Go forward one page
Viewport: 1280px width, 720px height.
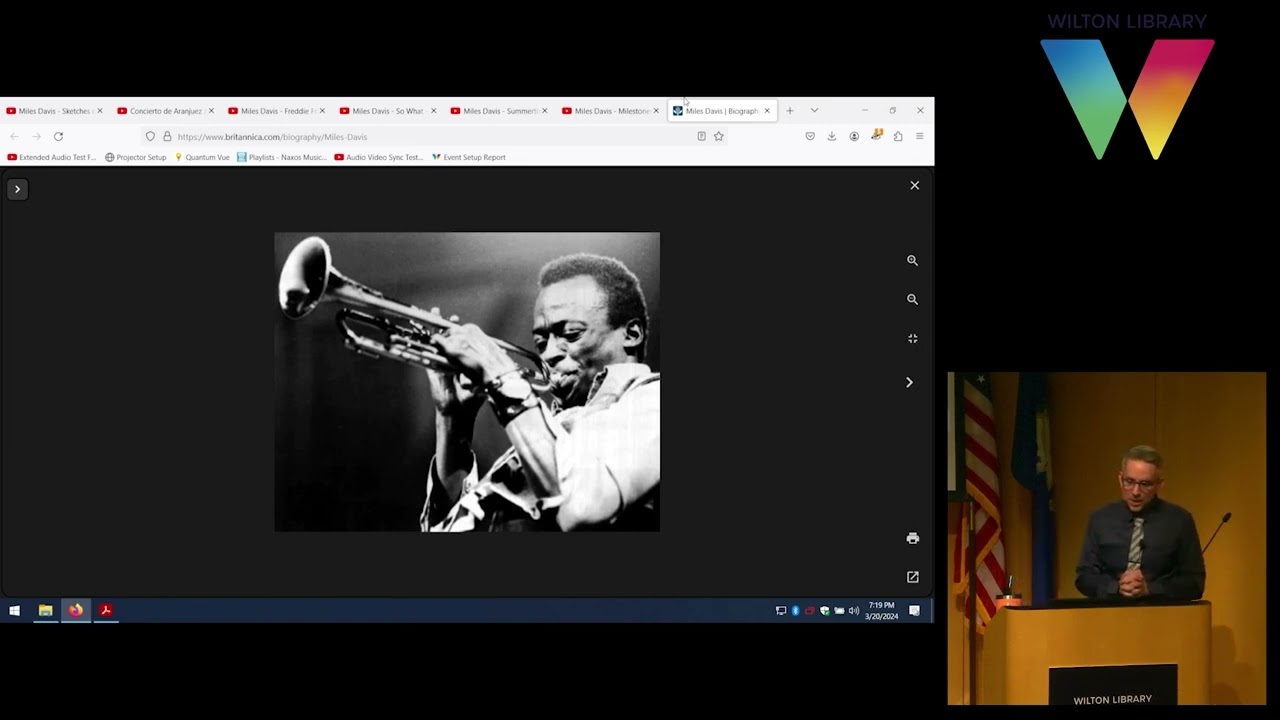tap(36, 136)
